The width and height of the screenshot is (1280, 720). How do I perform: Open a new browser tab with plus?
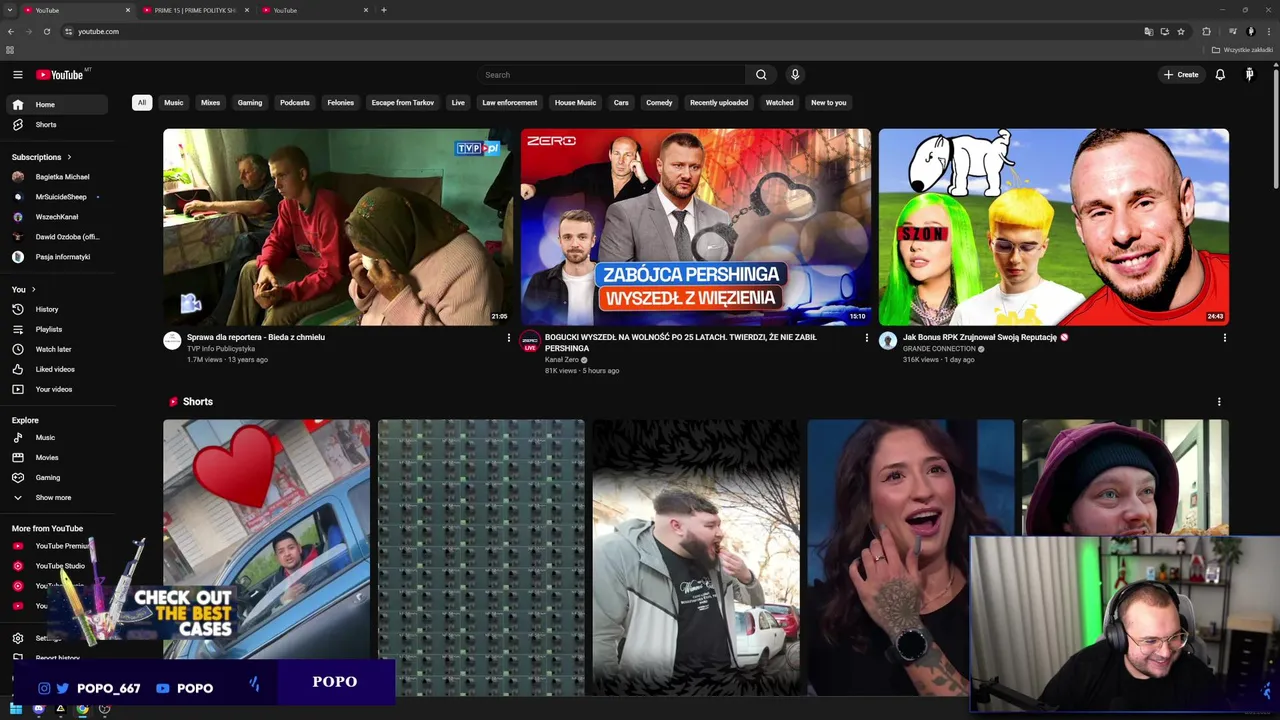tap(384, 10)
